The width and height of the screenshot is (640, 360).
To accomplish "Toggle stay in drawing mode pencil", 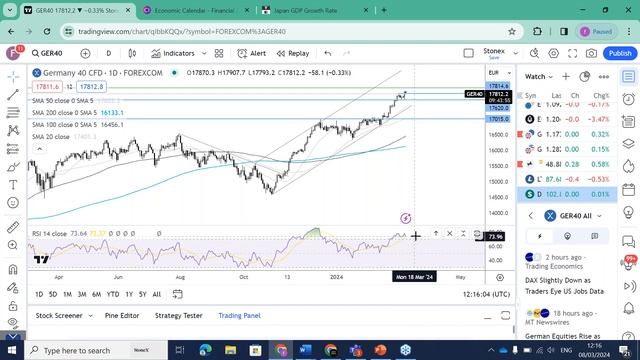I will click(13, 288).
